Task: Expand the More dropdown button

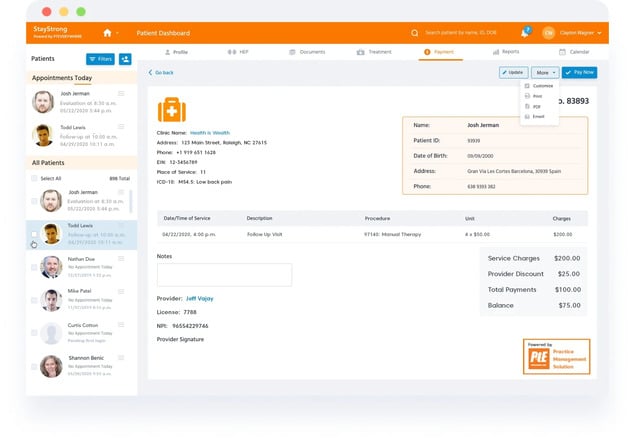Action: 545,72
